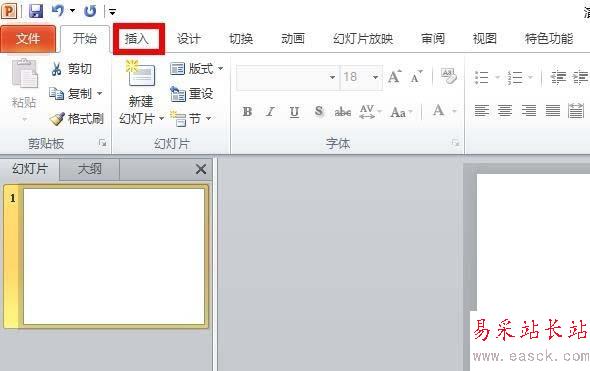Click the Redo icon
This screenshot has height=371, width=590.
pyautogui.click(x=90, y=11)
